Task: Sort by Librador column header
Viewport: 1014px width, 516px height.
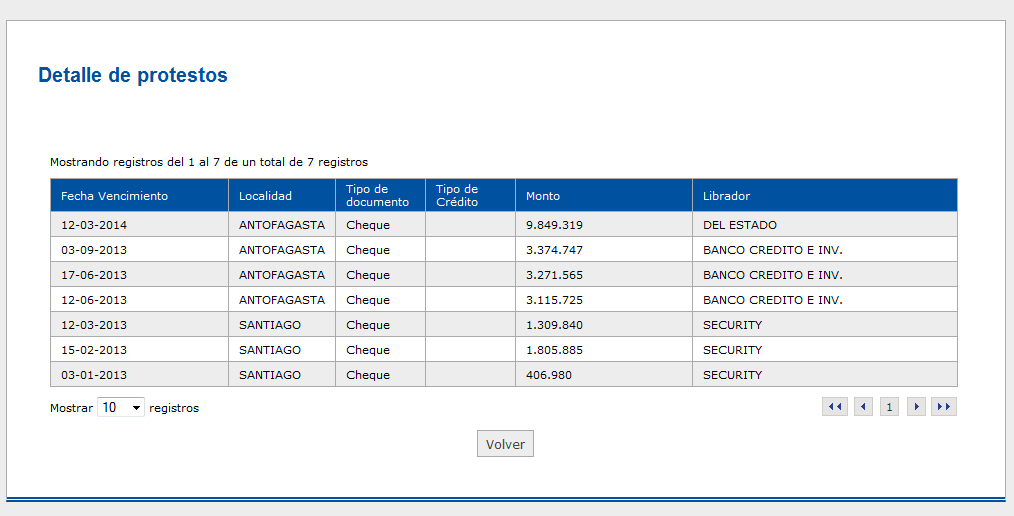Action: [x=825, y=195]
